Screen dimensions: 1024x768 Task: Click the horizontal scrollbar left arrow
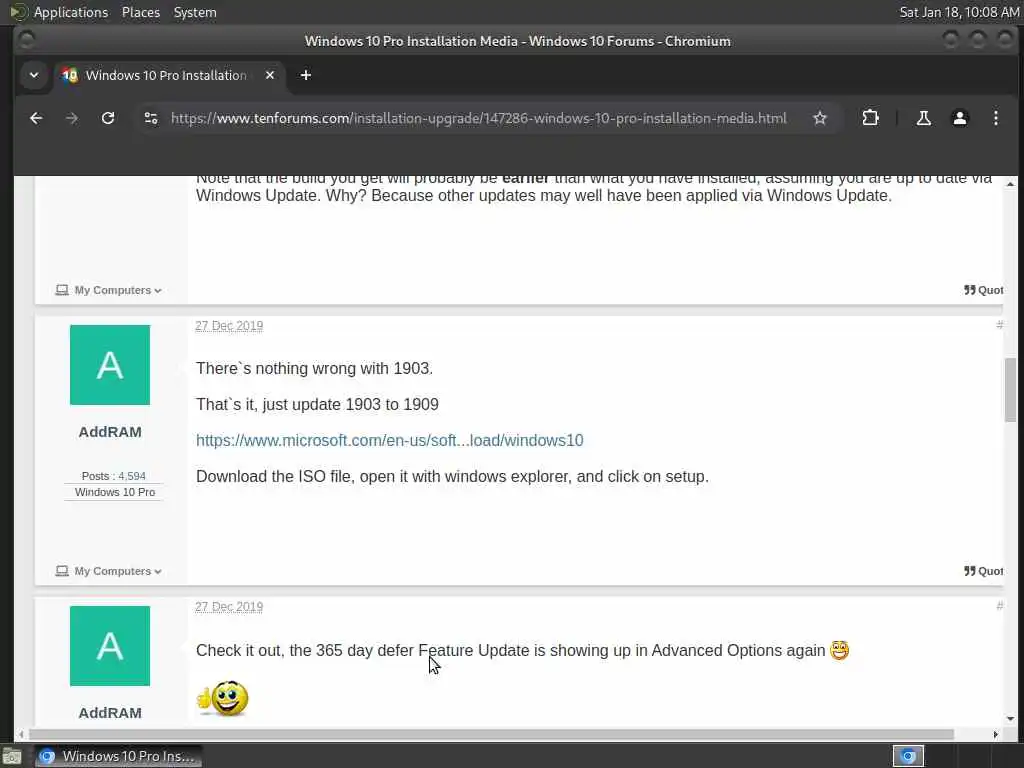[x=21, y=734]
